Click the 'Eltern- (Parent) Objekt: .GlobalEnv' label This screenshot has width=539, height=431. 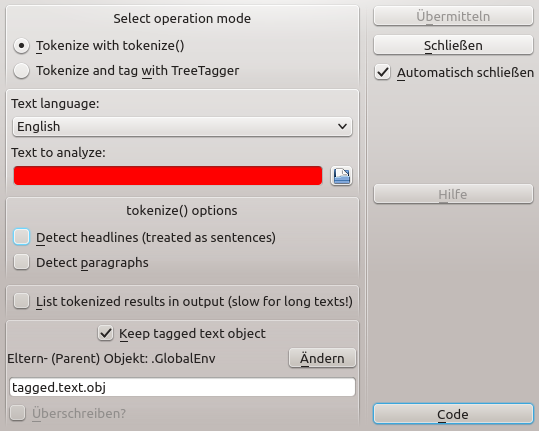111,358
